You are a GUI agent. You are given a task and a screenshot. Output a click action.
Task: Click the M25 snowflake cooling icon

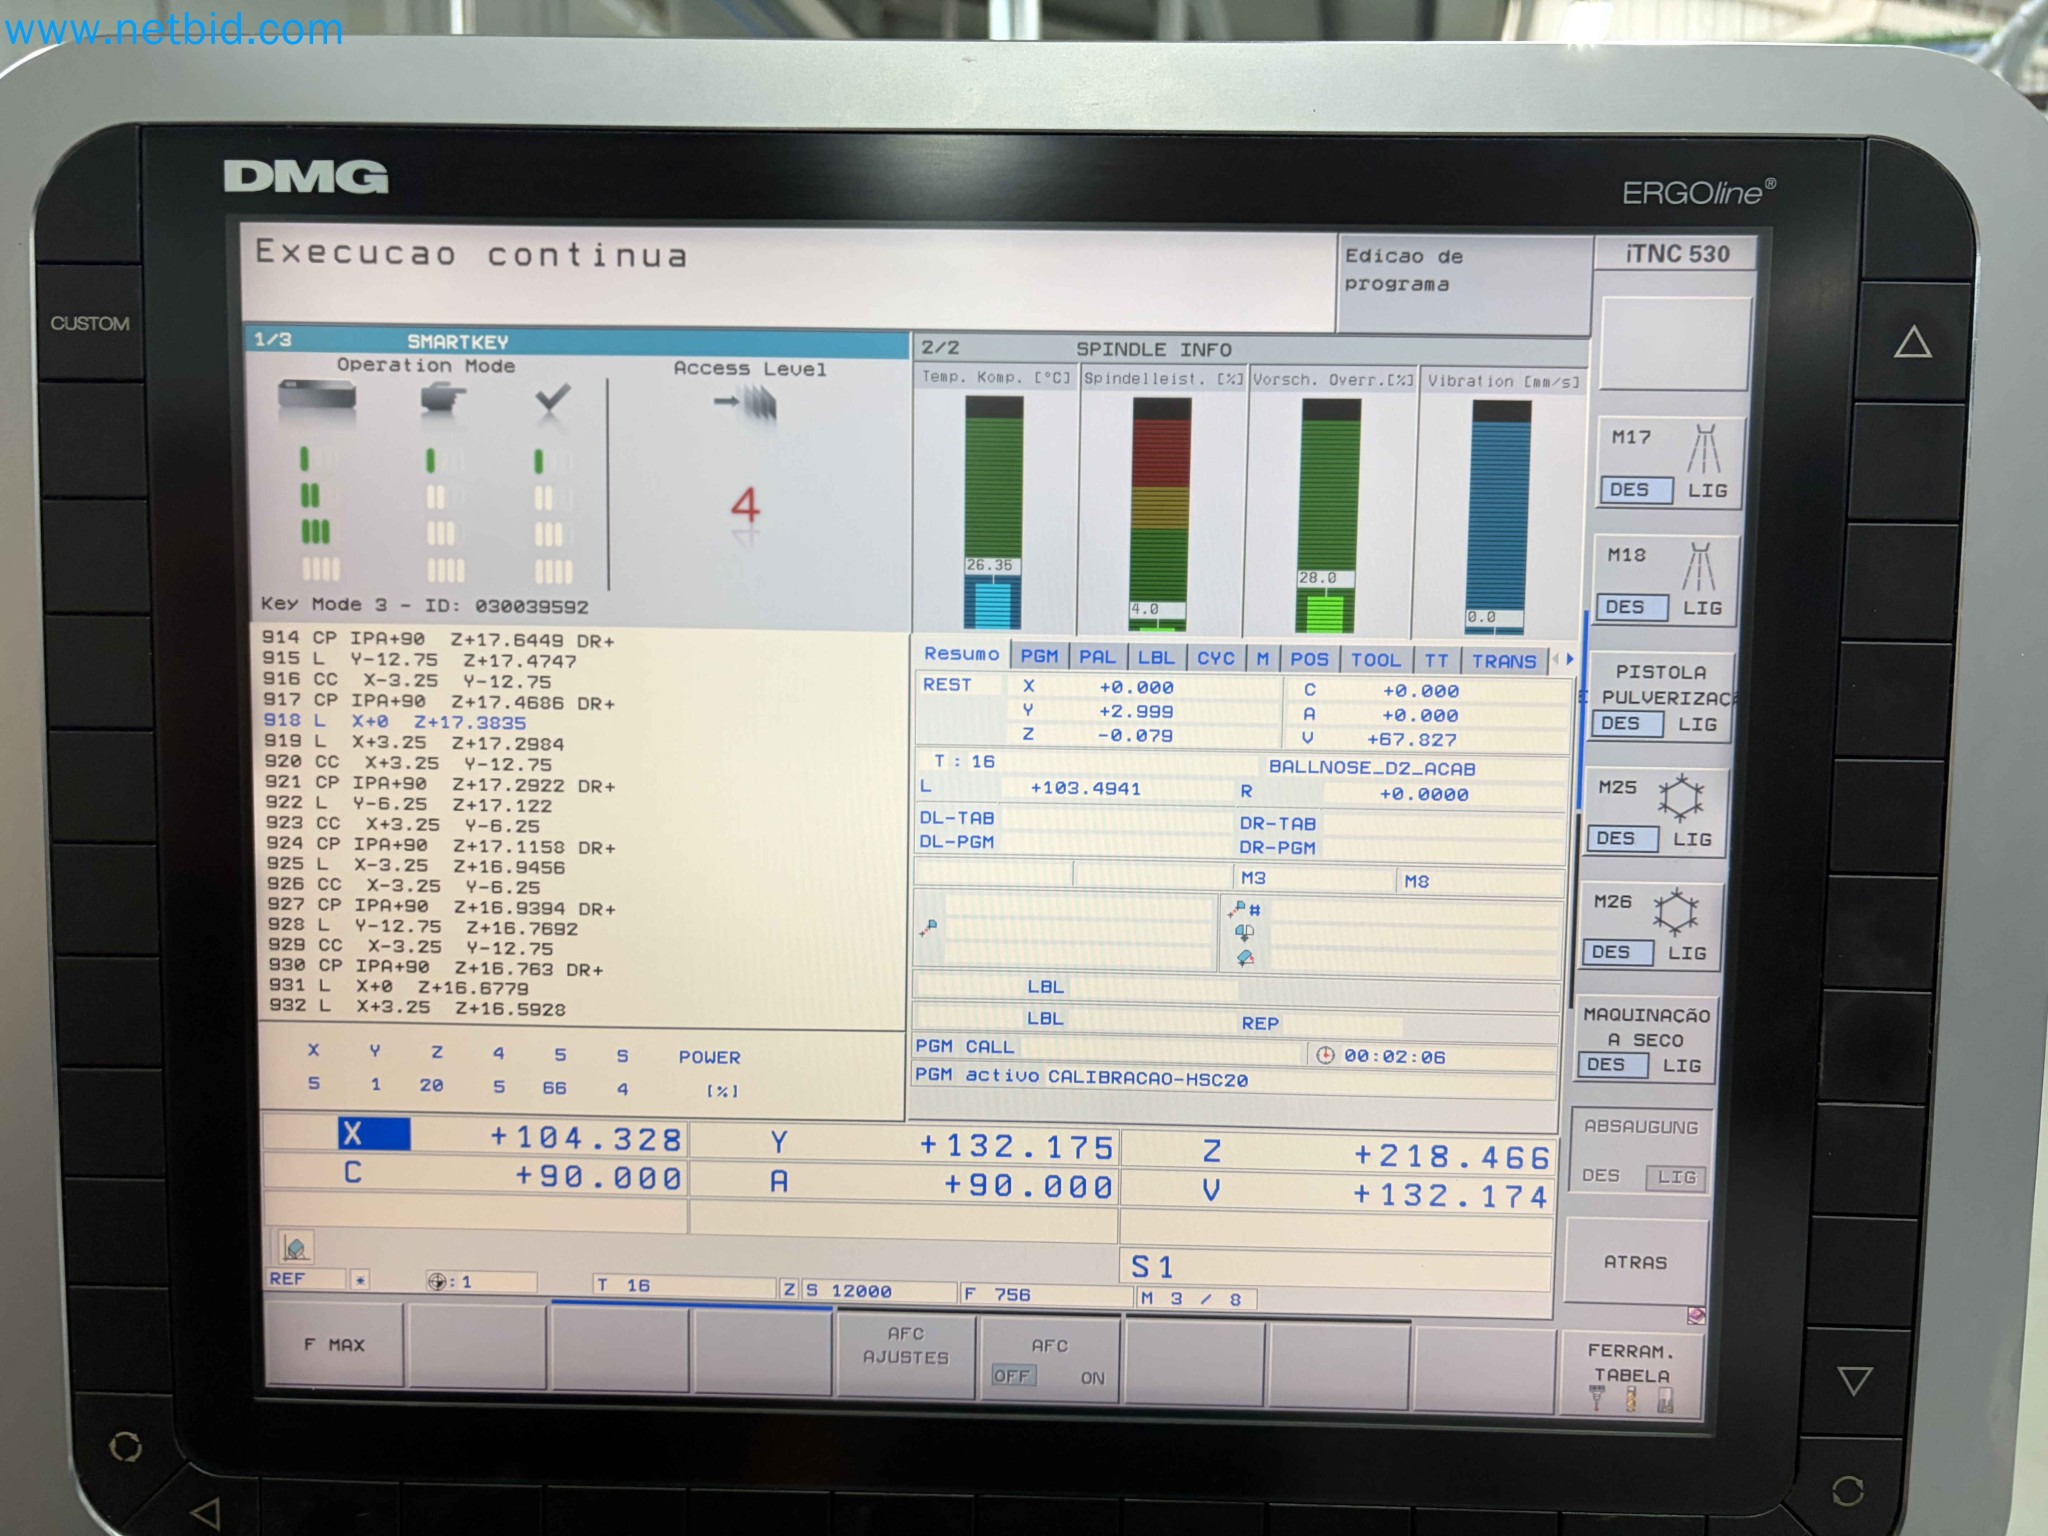pos(1680,797)
